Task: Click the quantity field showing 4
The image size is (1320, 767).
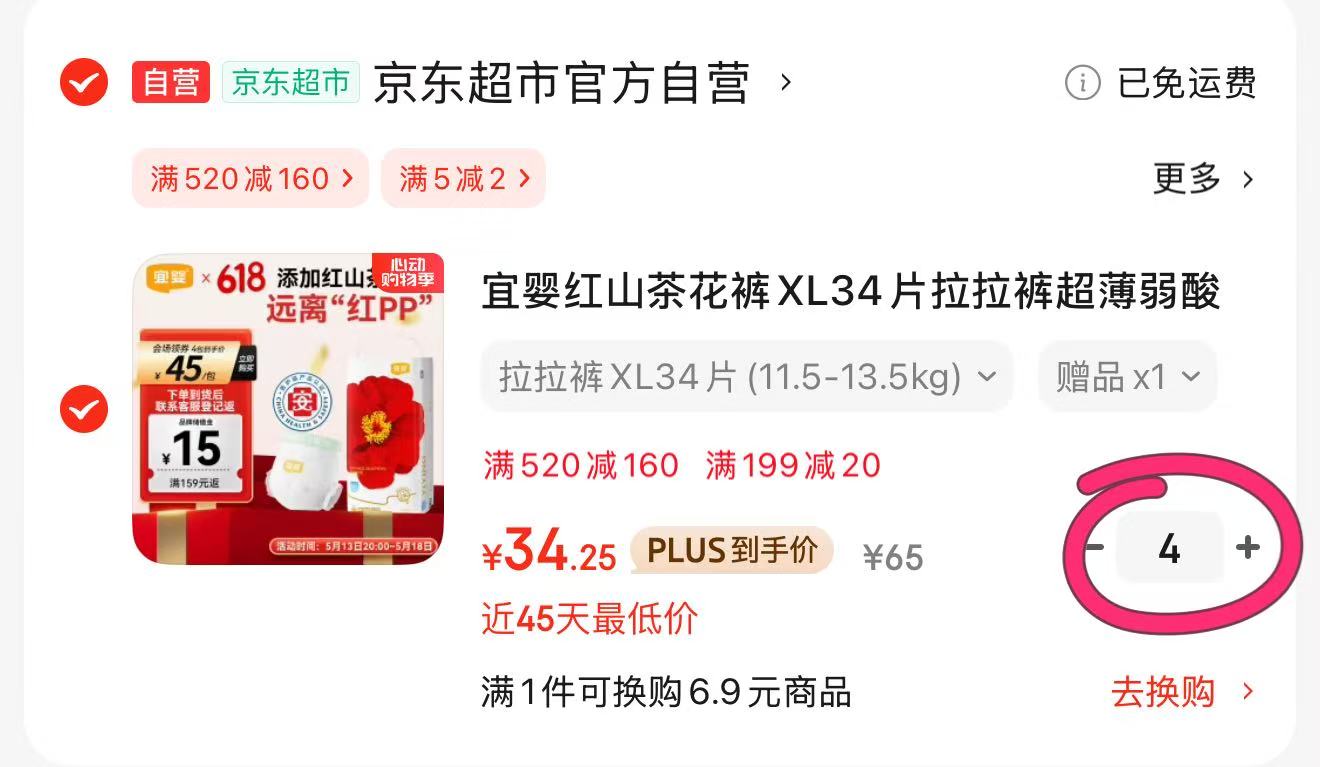Action: [1170, 547]
